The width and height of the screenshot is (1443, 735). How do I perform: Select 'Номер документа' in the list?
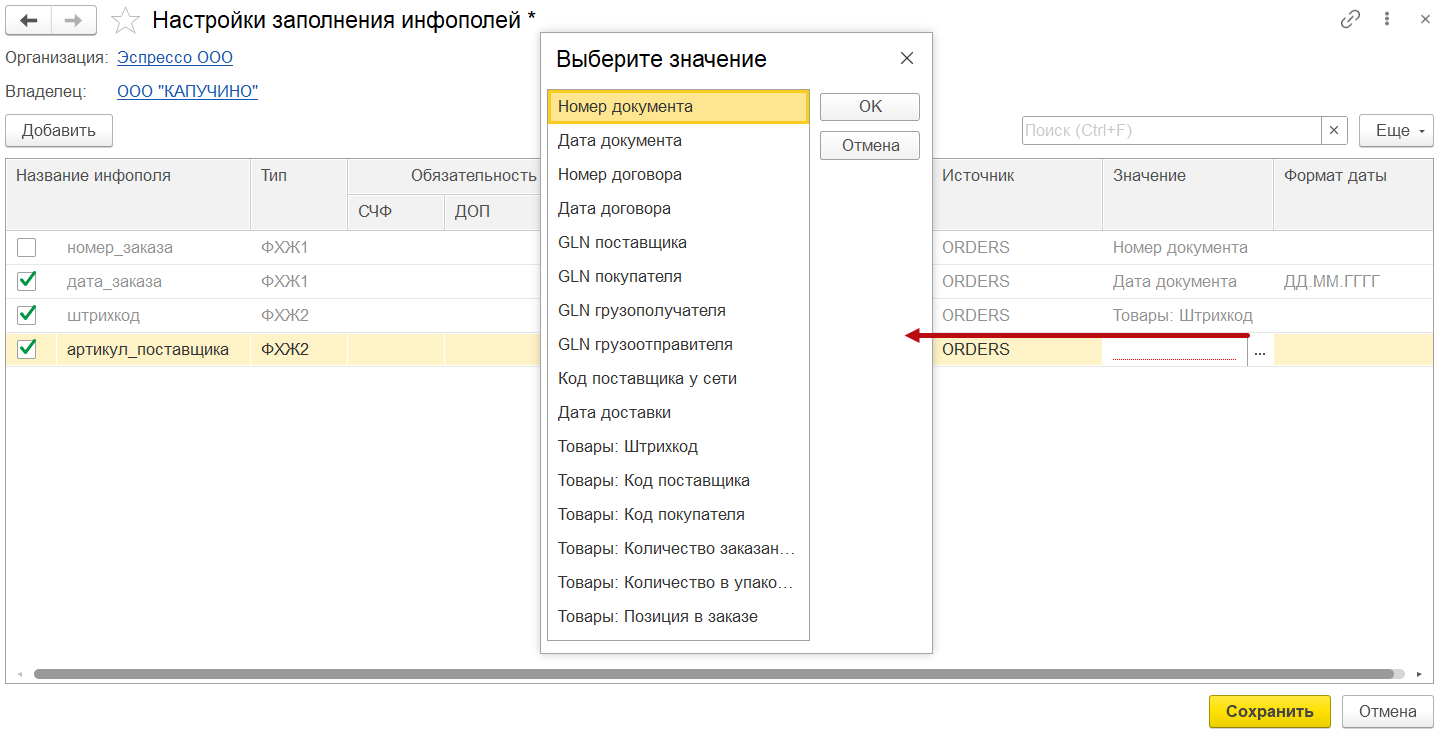point(678,106)
